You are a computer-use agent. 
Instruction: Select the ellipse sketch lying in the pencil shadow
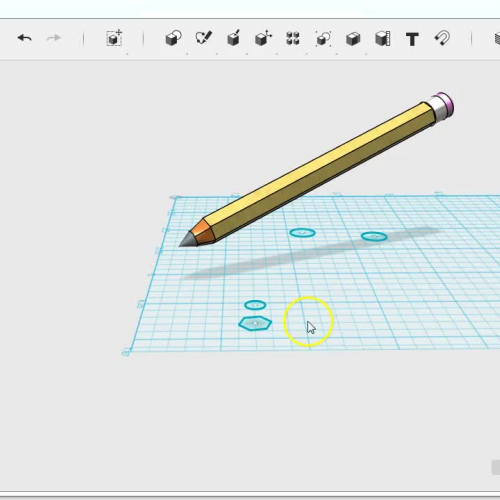point(374,237)
